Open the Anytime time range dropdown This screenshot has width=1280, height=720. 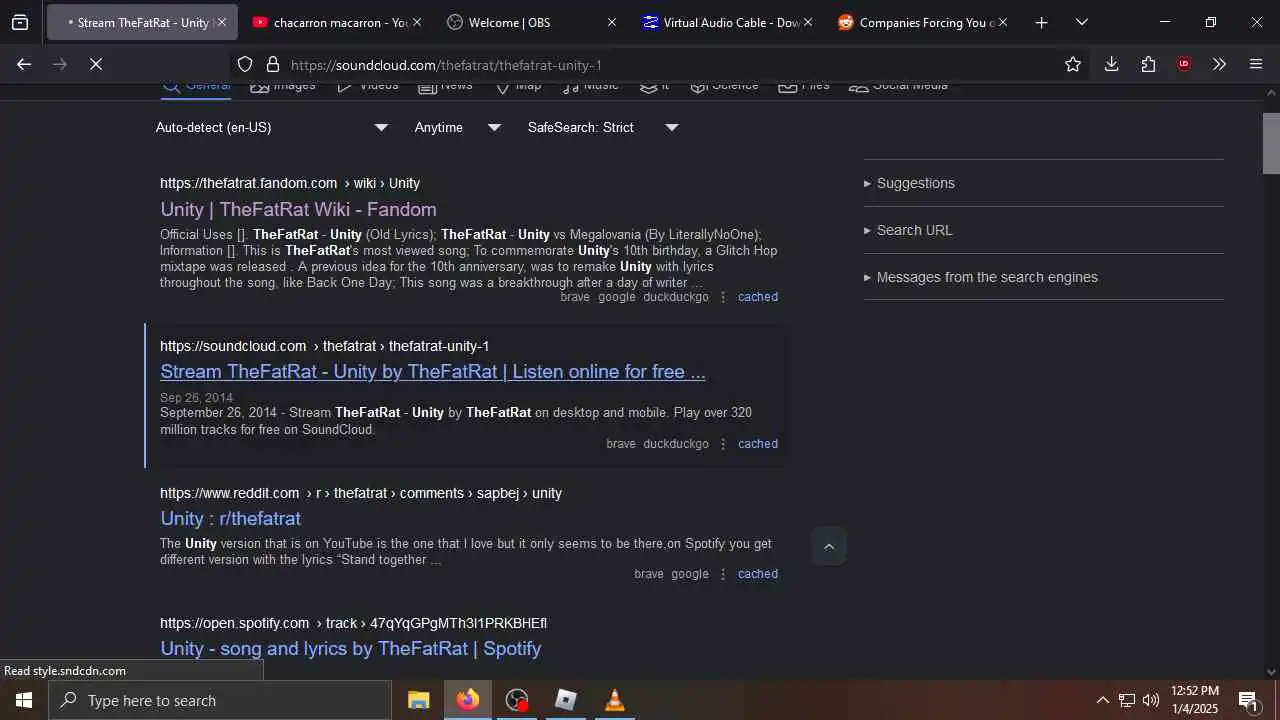coord(458,127)
